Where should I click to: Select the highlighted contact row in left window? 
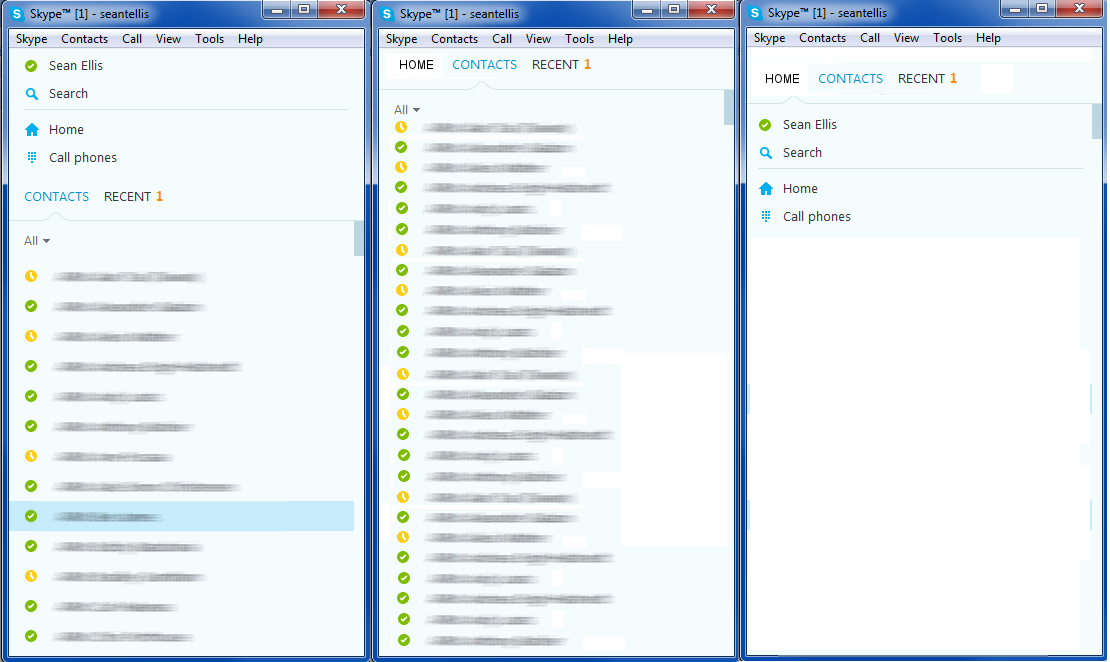tap(182, 516)
